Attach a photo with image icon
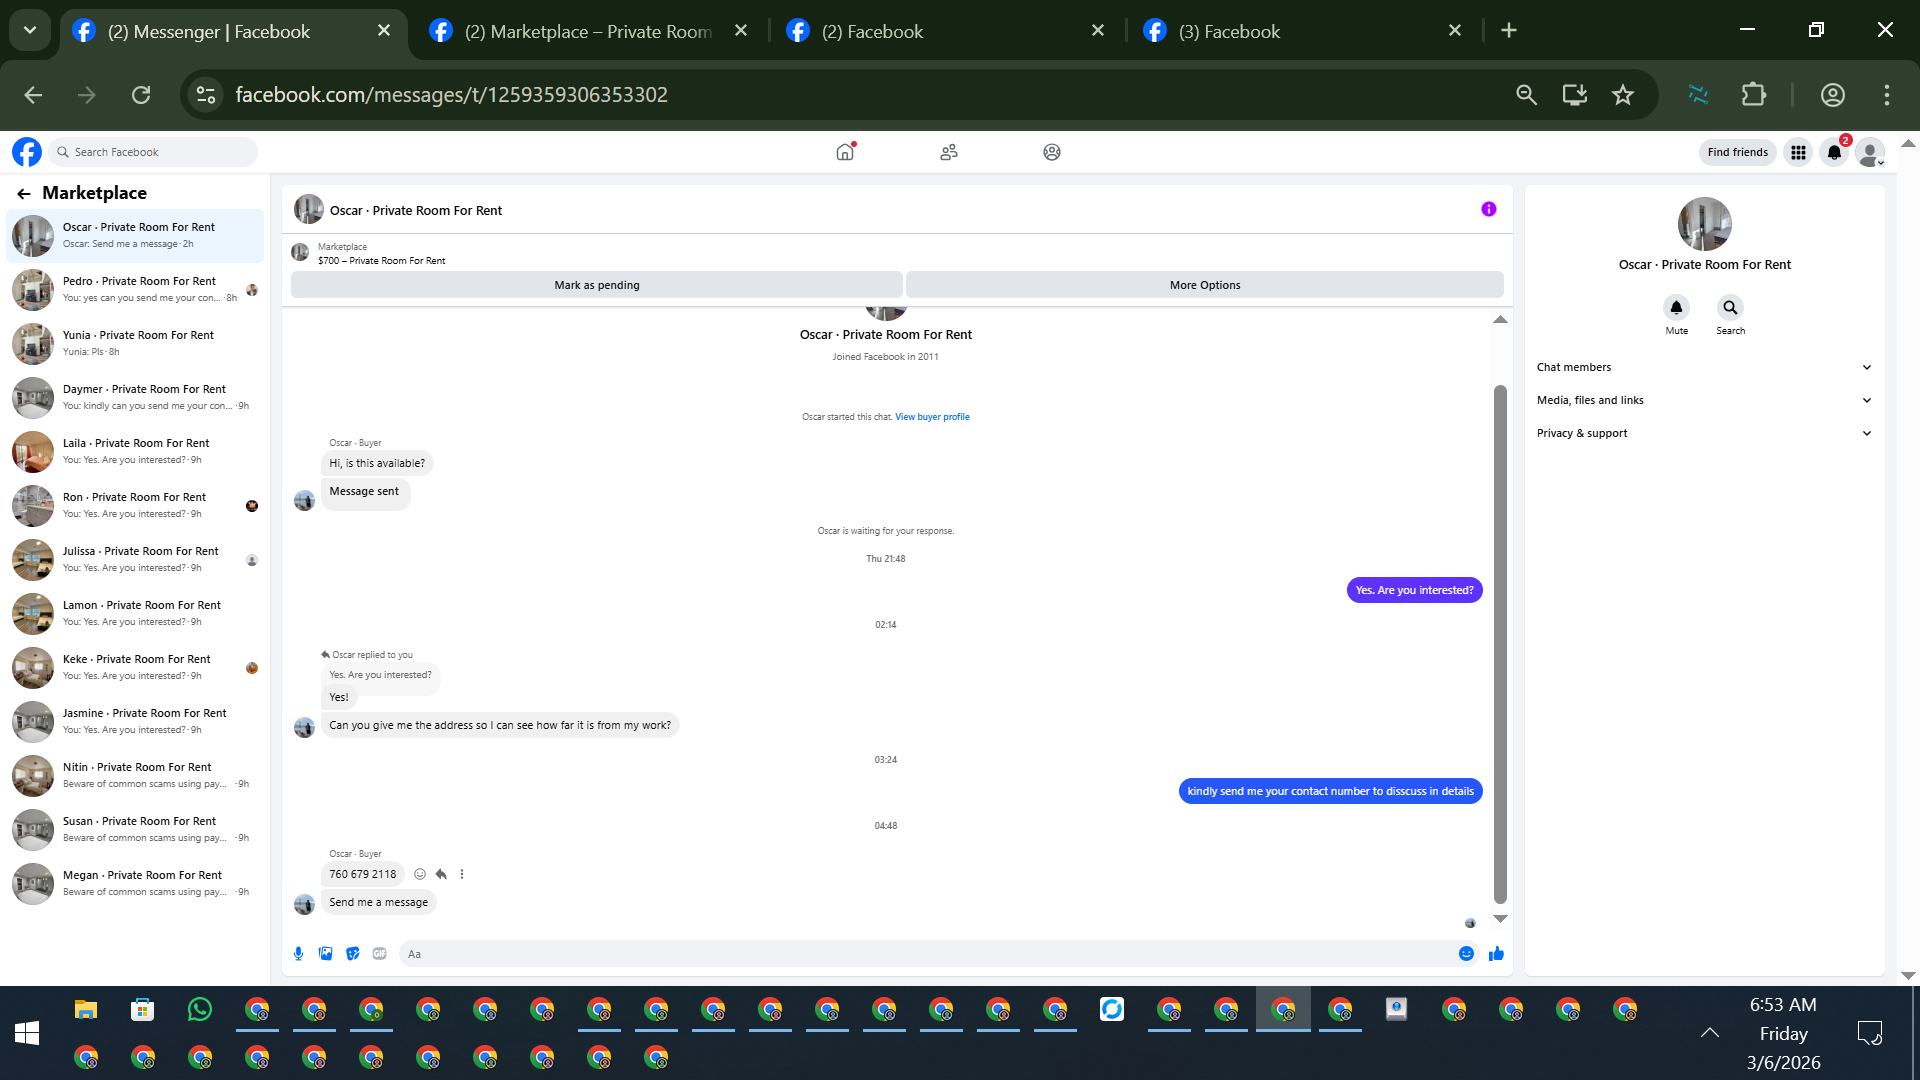Image resolution: width=1920 pixels, height=1080 pixels. point(325,954)
